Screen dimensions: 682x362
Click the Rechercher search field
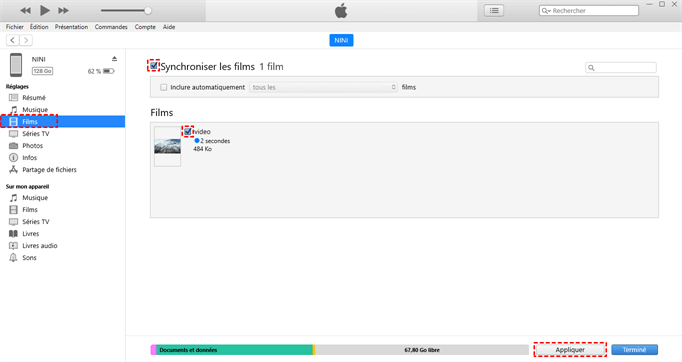589,10
